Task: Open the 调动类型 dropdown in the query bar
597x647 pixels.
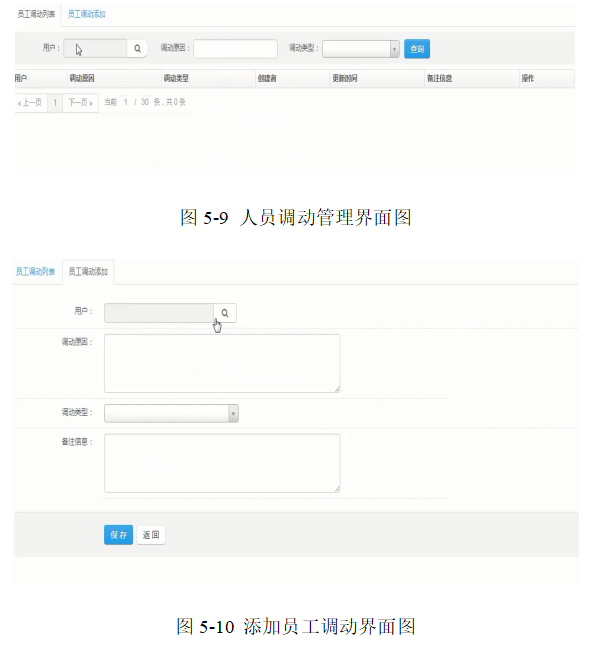Action: (361, 49)
